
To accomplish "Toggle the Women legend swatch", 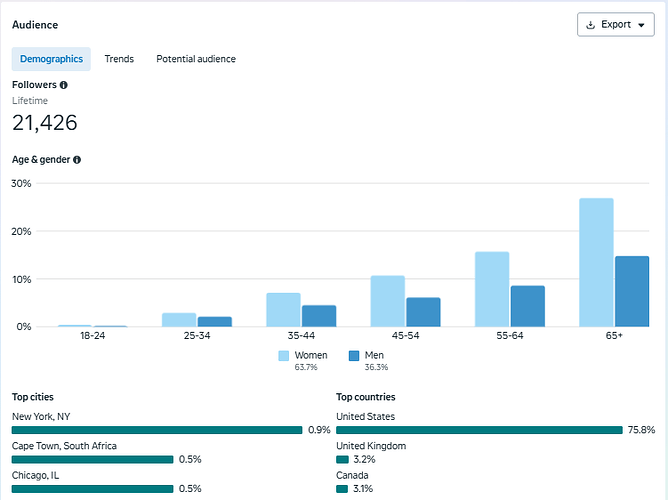I will tap(283, 356).
